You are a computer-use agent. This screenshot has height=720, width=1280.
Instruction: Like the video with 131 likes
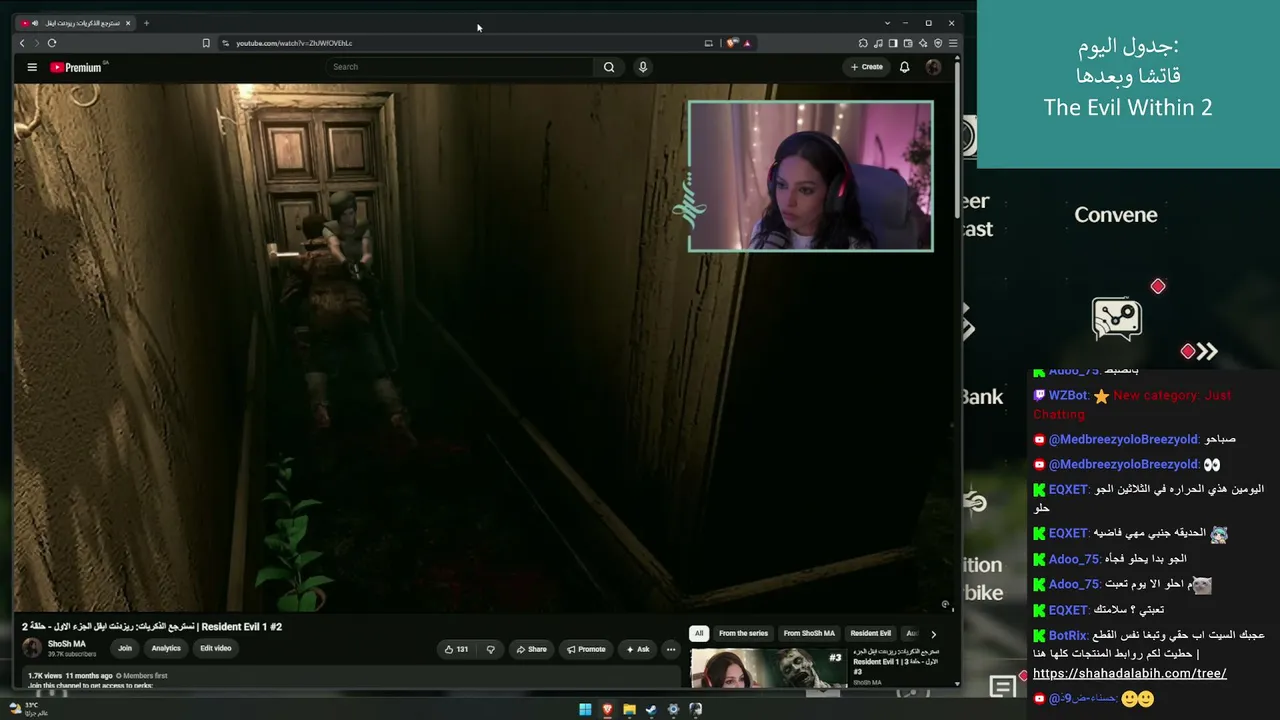457,649
